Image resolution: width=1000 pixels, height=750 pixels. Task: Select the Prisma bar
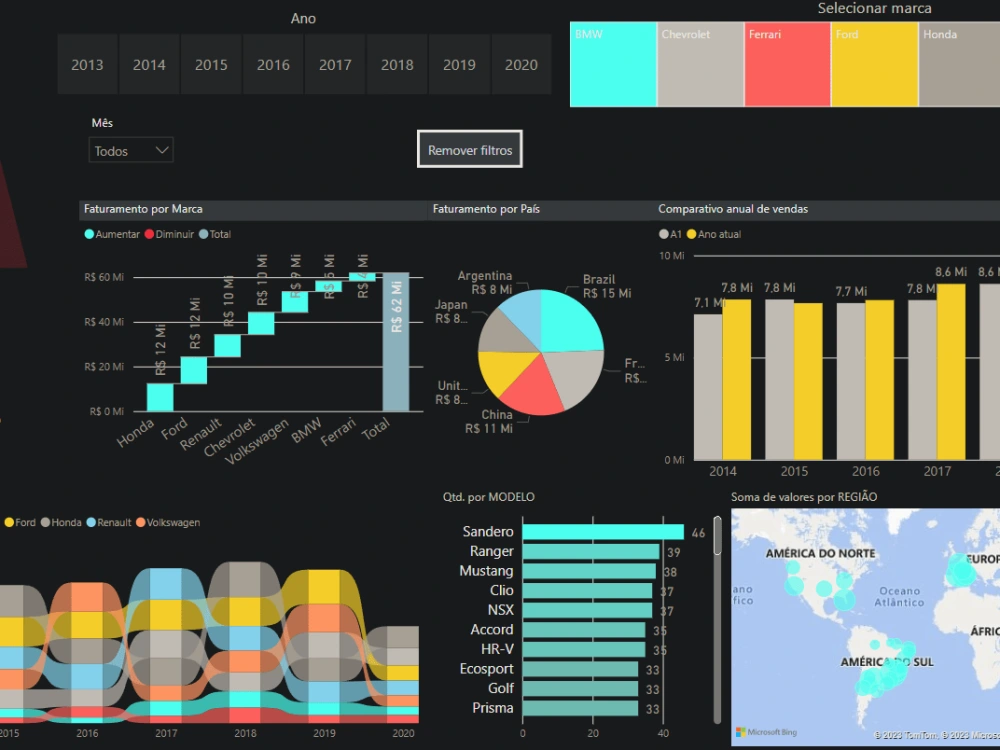(x=580, y=708)
